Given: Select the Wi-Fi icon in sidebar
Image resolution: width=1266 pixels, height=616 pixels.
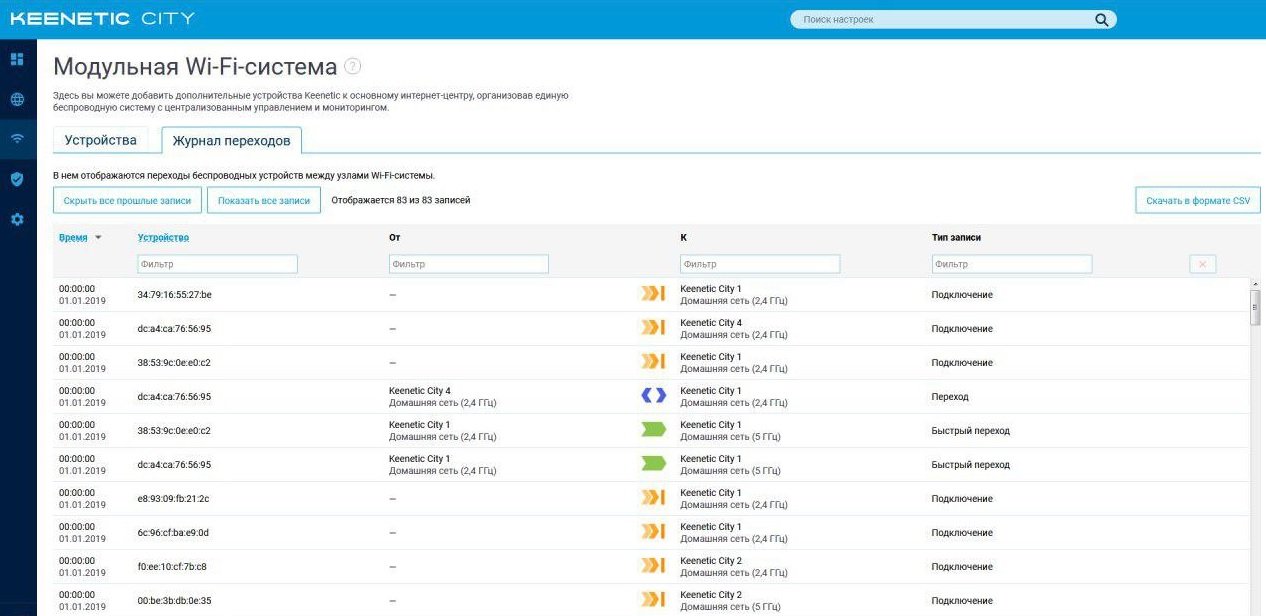Looking at the screenshot, I should coord(17,139).
